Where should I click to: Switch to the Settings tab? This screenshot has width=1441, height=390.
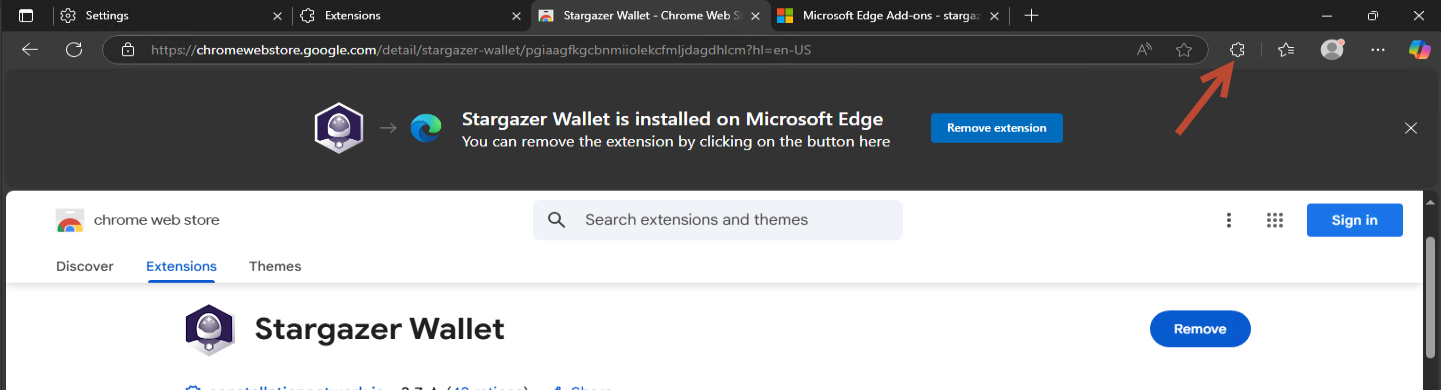coord(170,16)
